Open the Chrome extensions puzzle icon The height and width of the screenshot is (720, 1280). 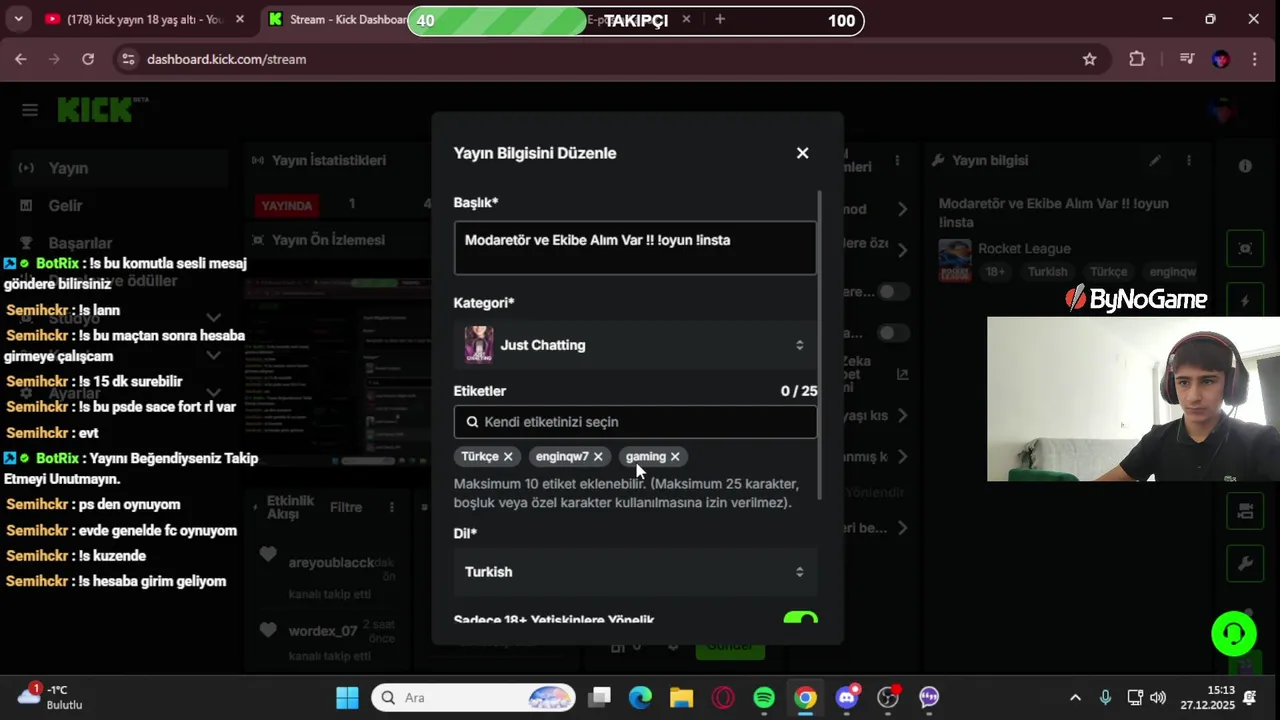click(x=1137, y=59)
